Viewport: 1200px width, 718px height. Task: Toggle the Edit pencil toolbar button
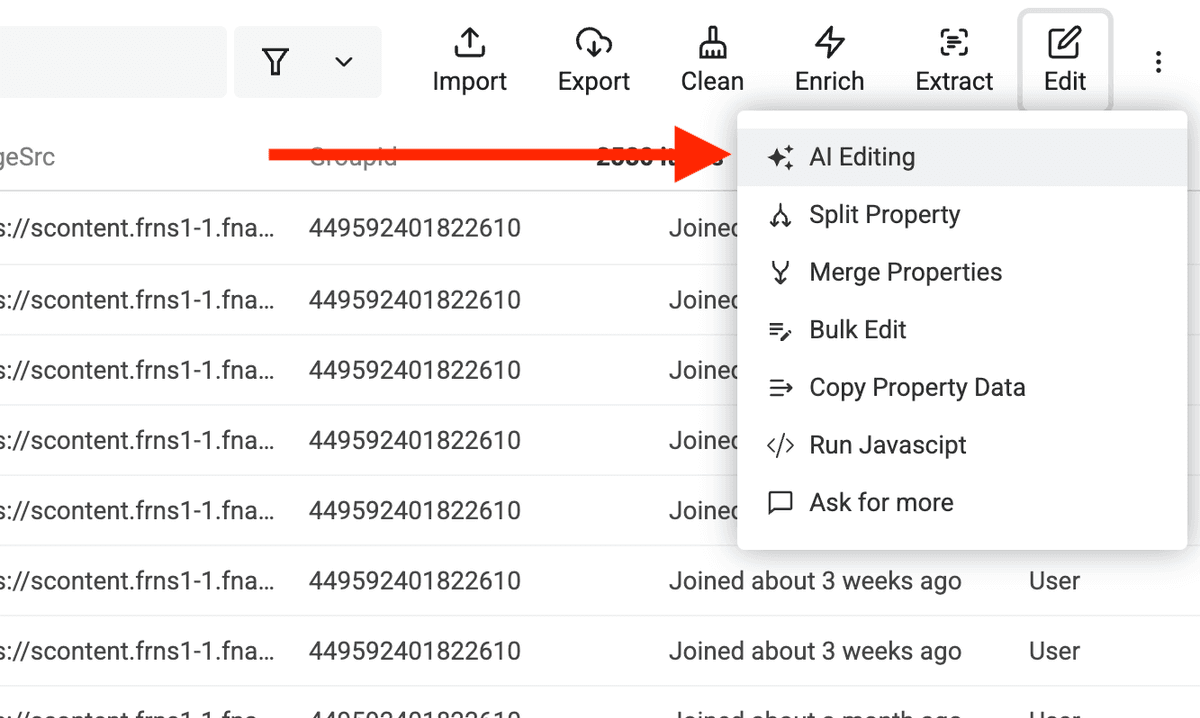click(1065, 60)
